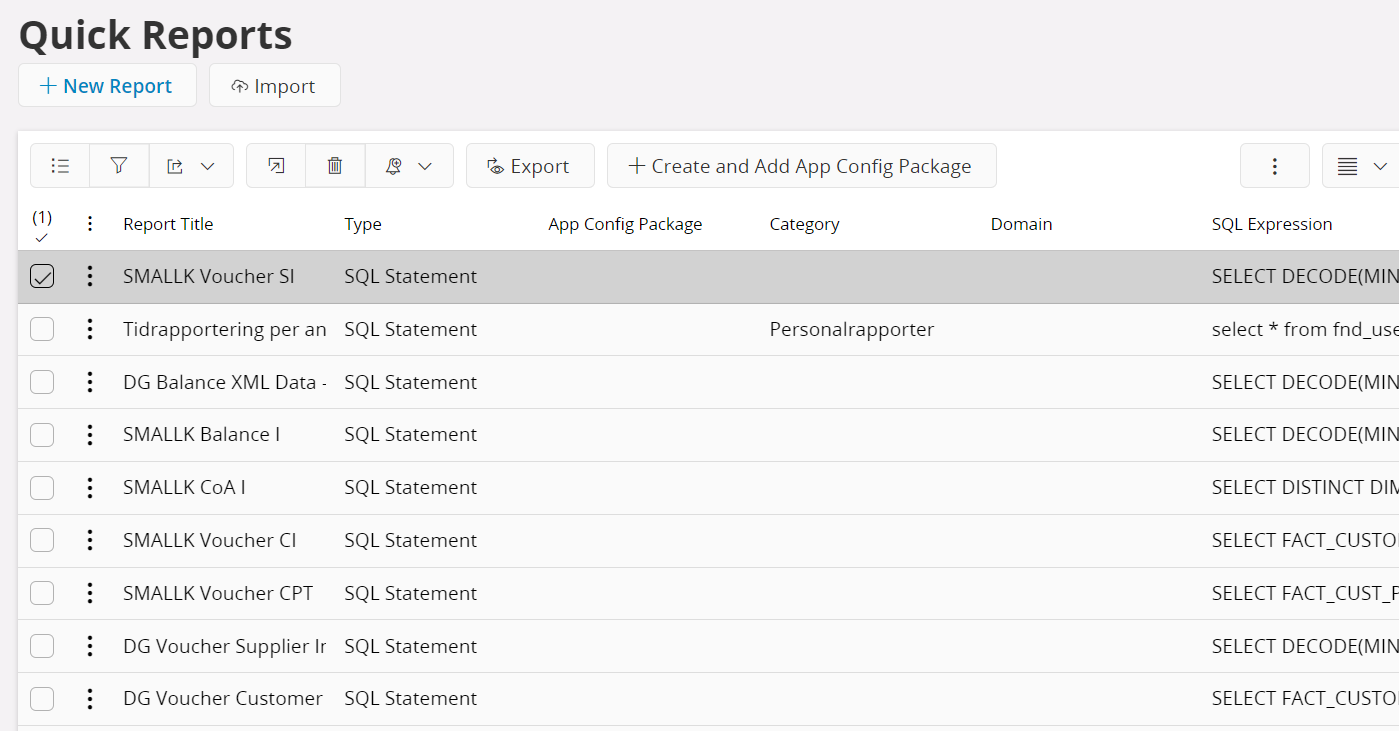
Task: Open the kebab menu icon on the right
Action: pos(1274,165)
